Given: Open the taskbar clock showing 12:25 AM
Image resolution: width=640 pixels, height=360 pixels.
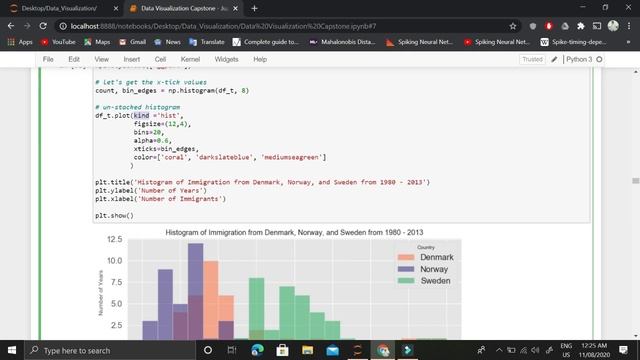Looking at the screenshot, I should point(594,350).
